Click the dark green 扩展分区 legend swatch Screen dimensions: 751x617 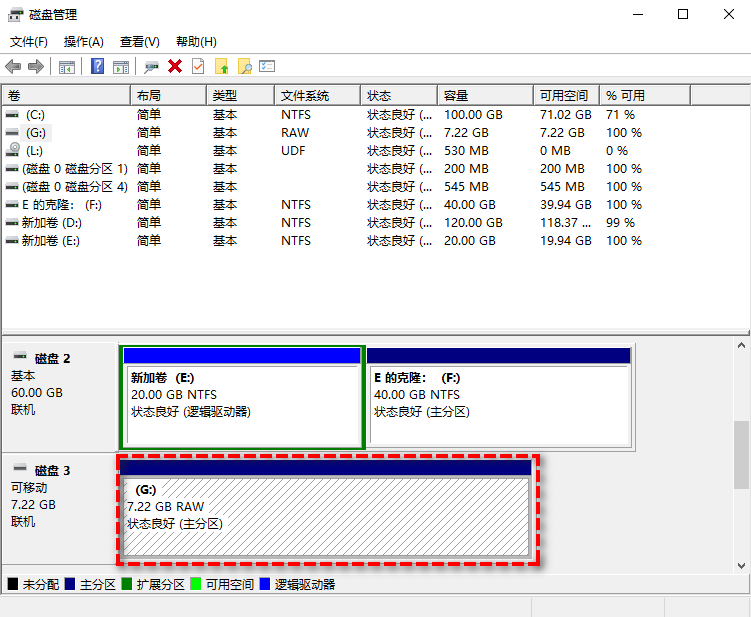(x=126, y=584)
